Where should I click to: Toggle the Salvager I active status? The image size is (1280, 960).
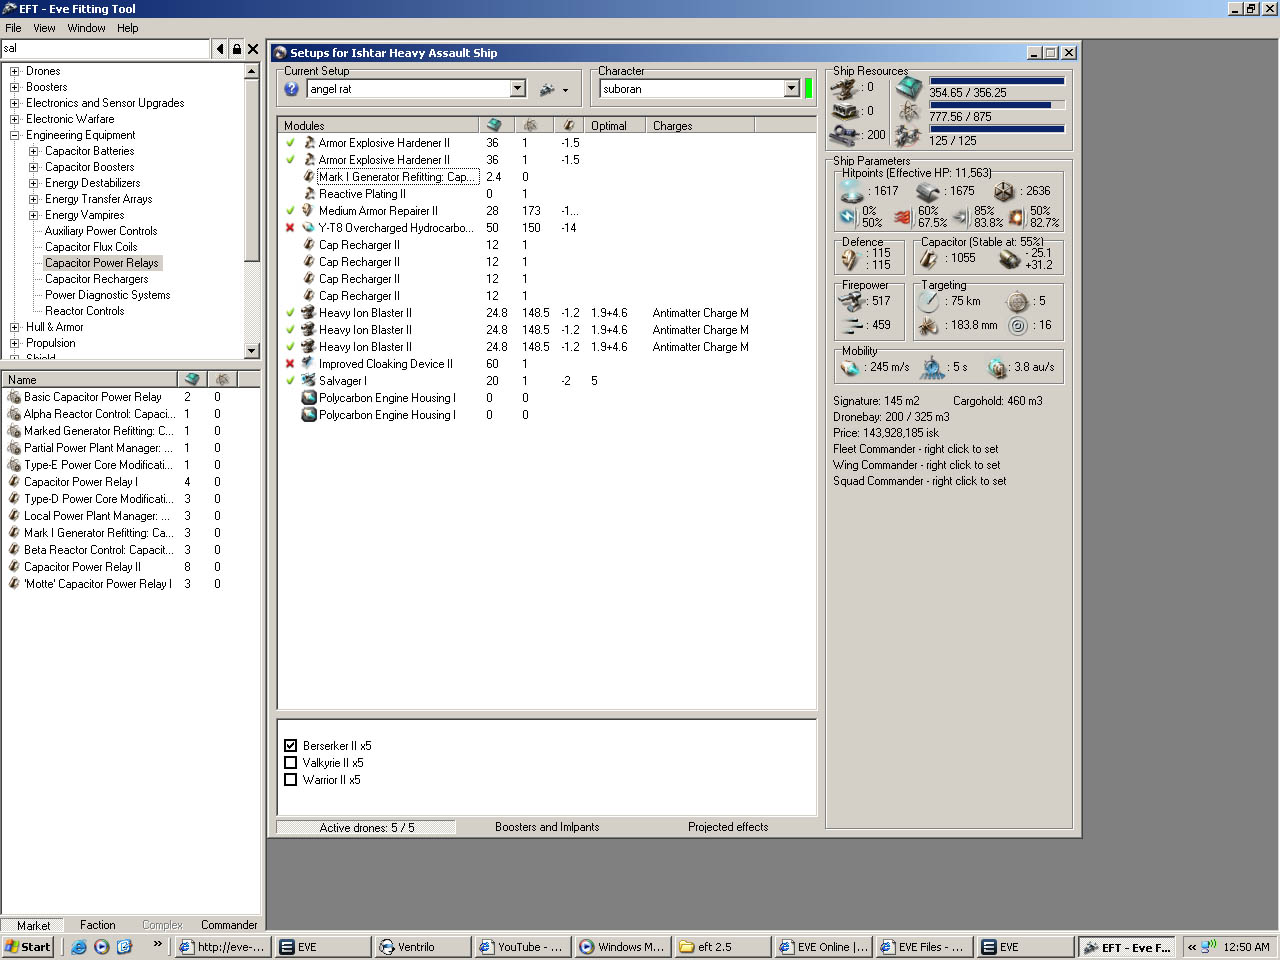point(290,381)
